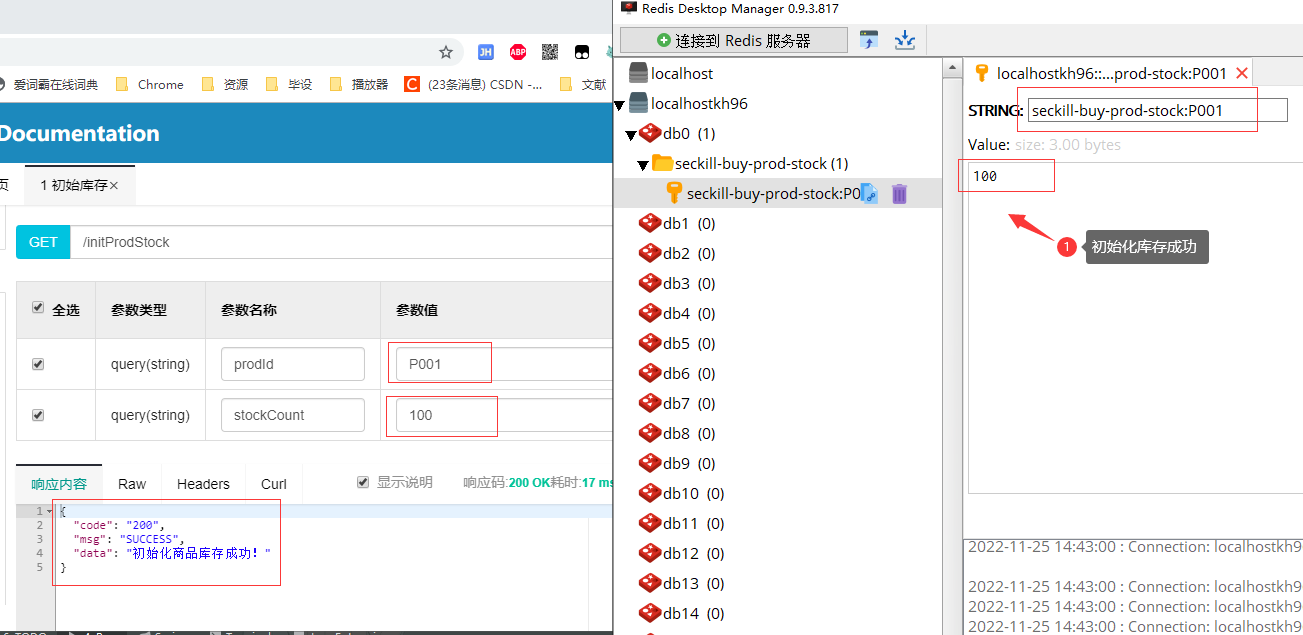Click the purple trash icon for the key
This screenshot has height=635, width=1303.
coord(899,194)
